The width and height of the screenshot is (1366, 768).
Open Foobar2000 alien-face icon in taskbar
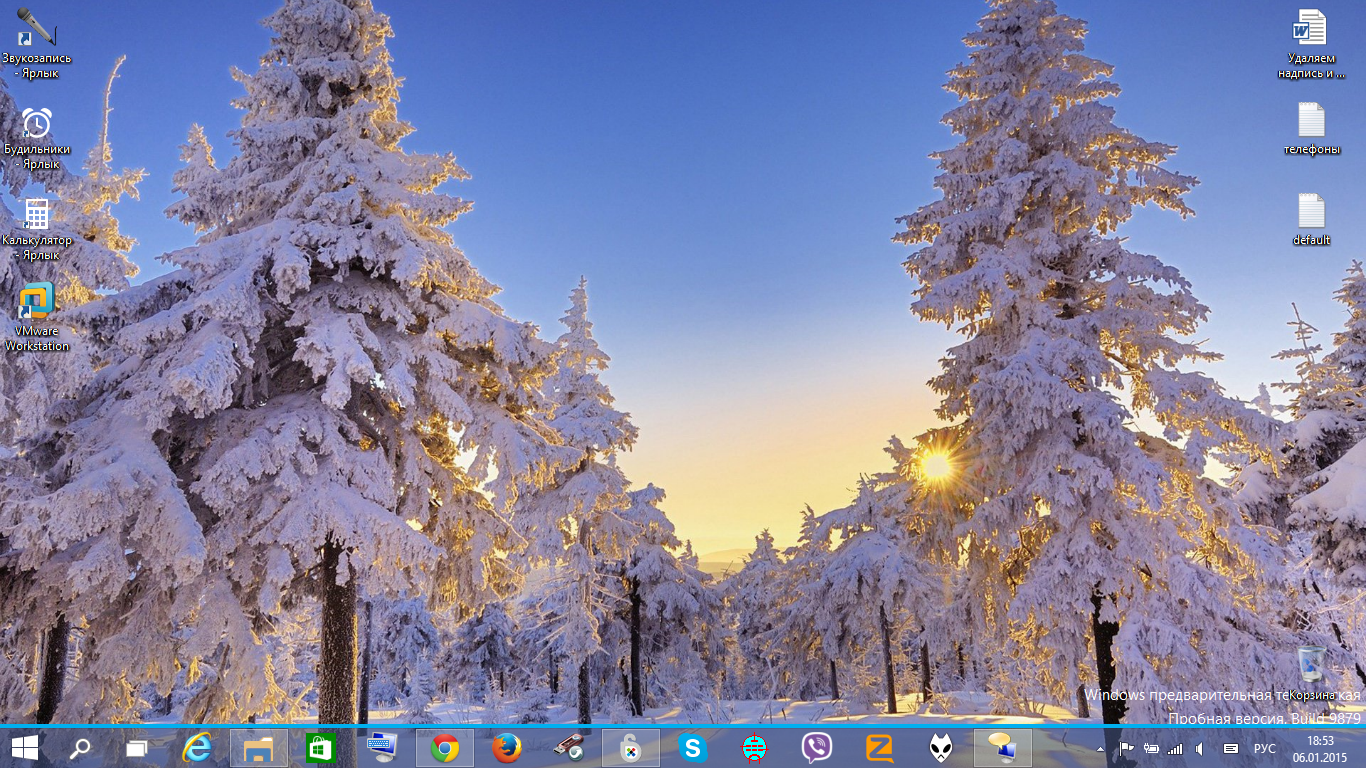941,747
